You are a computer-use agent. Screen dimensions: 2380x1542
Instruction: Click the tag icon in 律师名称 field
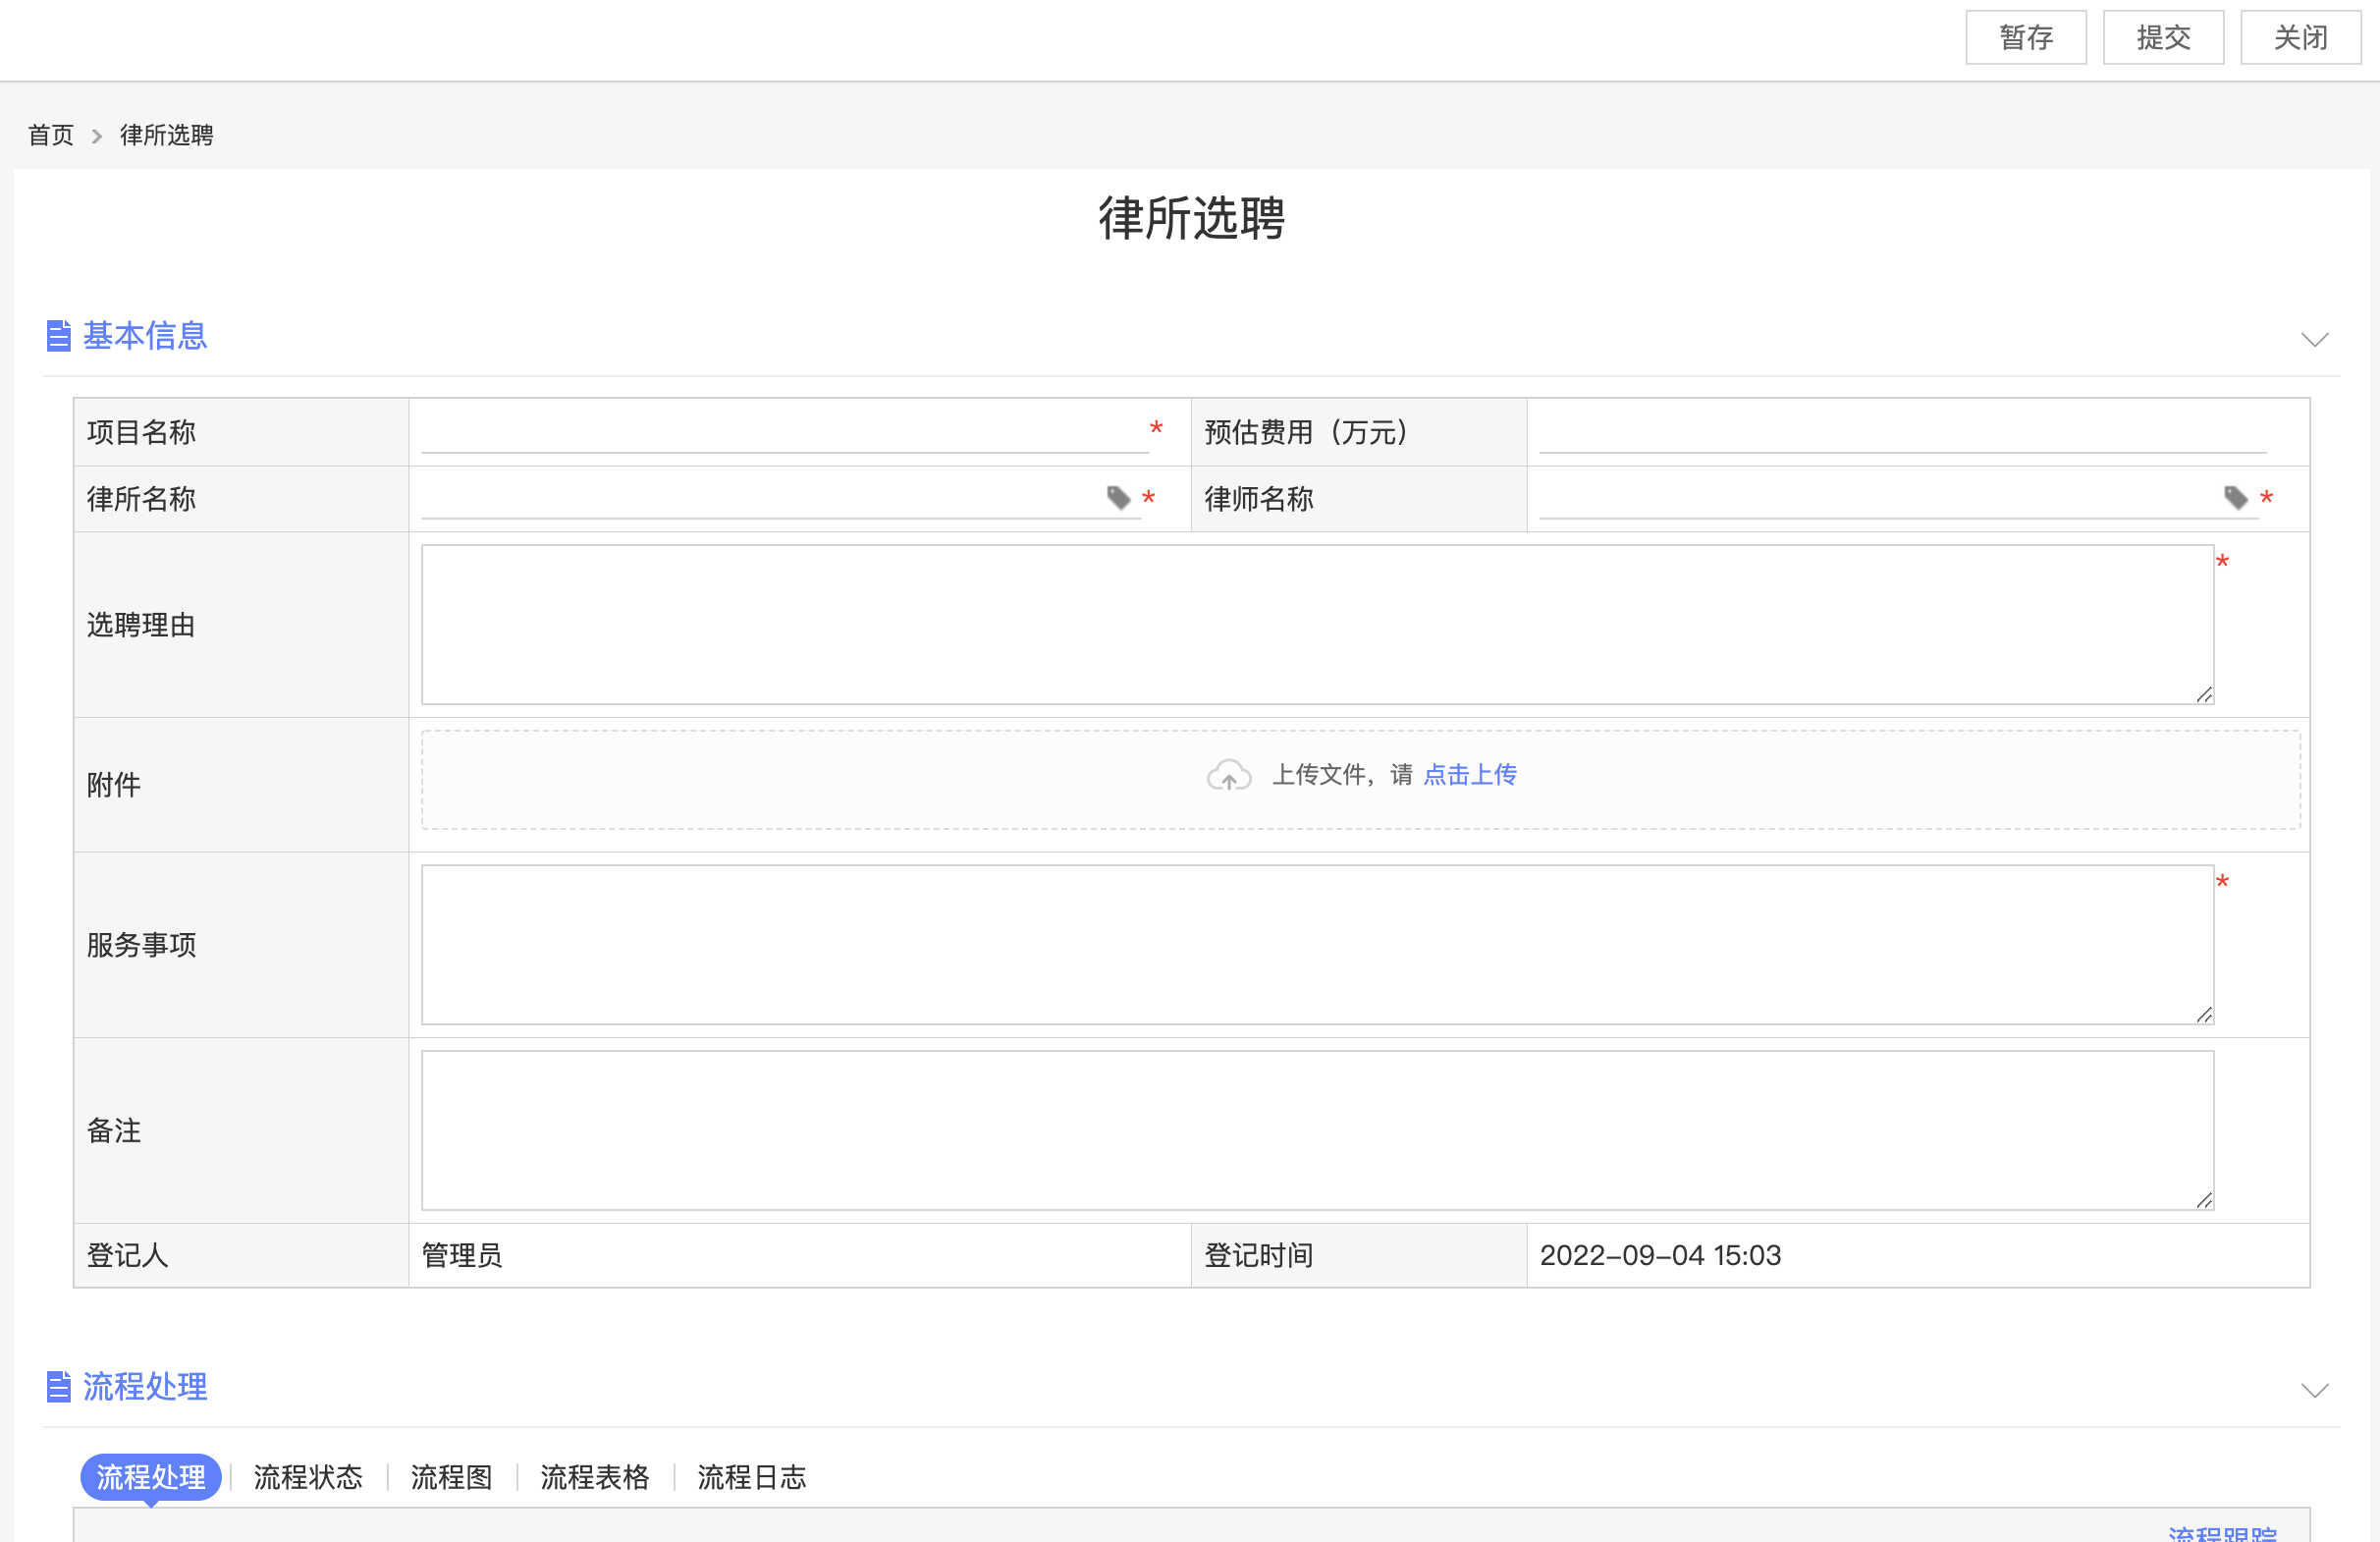pos(2236,497)
